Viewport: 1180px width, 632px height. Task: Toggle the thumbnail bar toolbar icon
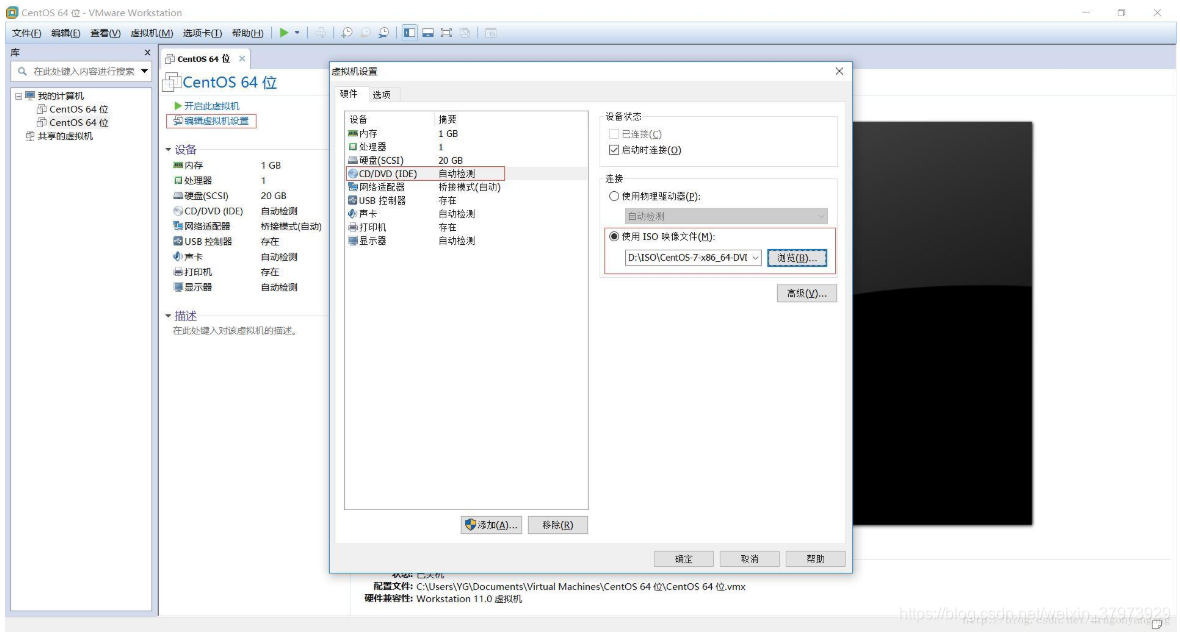tap(427, 32)
